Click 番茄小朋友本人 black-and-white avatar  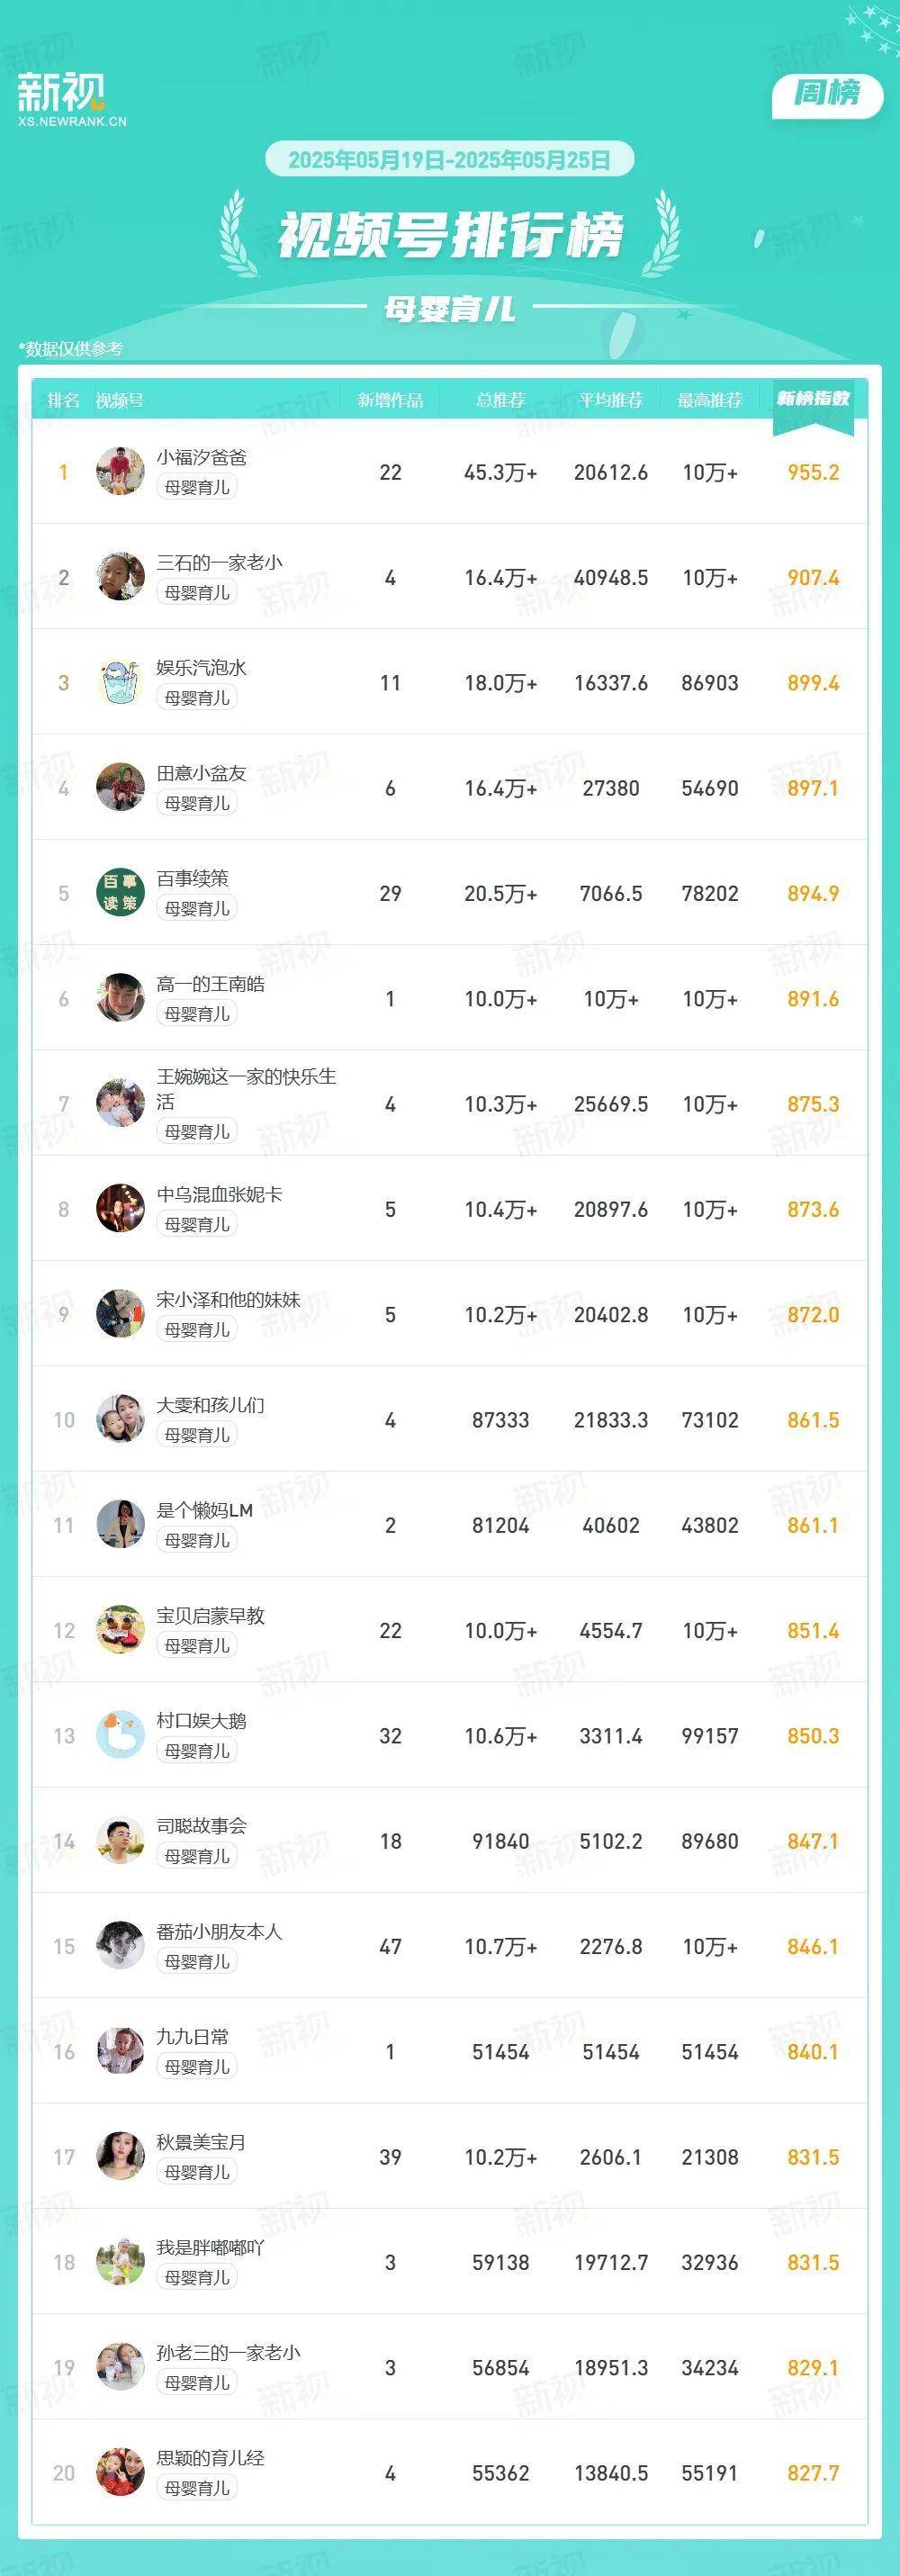[120, 1946]
